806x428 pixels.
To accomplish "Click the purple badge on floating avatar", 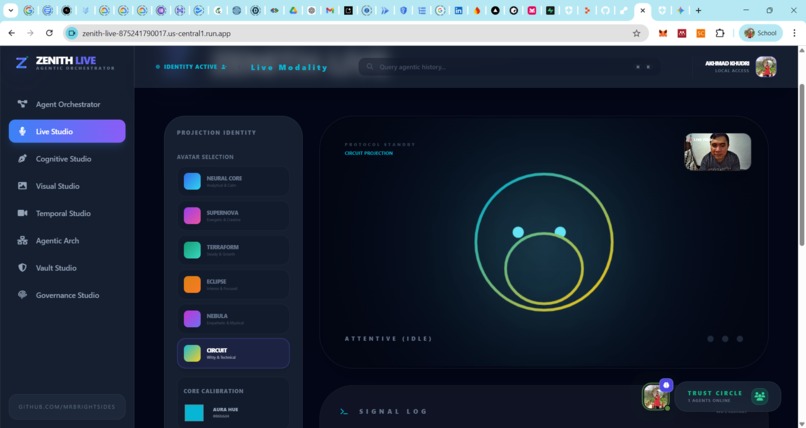I will [x=666, y=385].
